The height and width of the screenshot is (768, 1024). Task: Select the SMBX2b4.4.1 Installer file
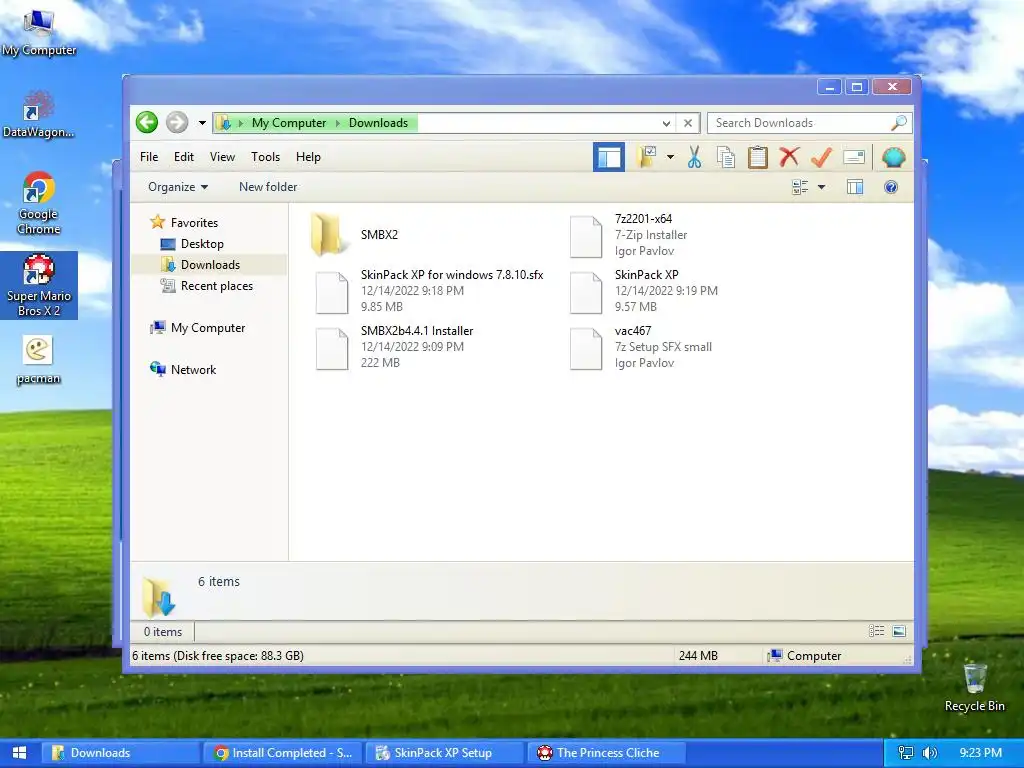click(x=394, y=347)
